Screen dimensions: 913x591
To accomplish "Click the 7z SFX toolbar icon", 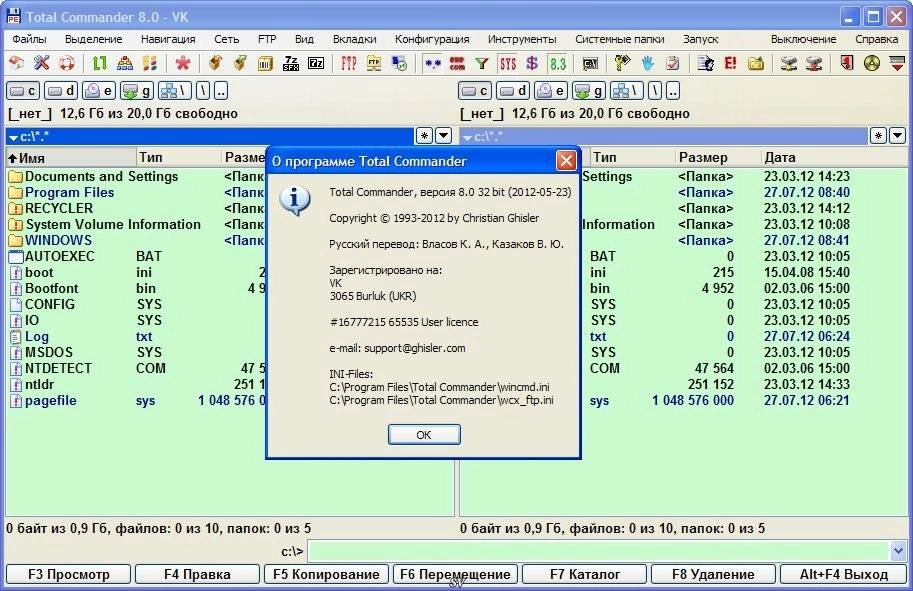I will pyautogui.click(x=291, y=63).
